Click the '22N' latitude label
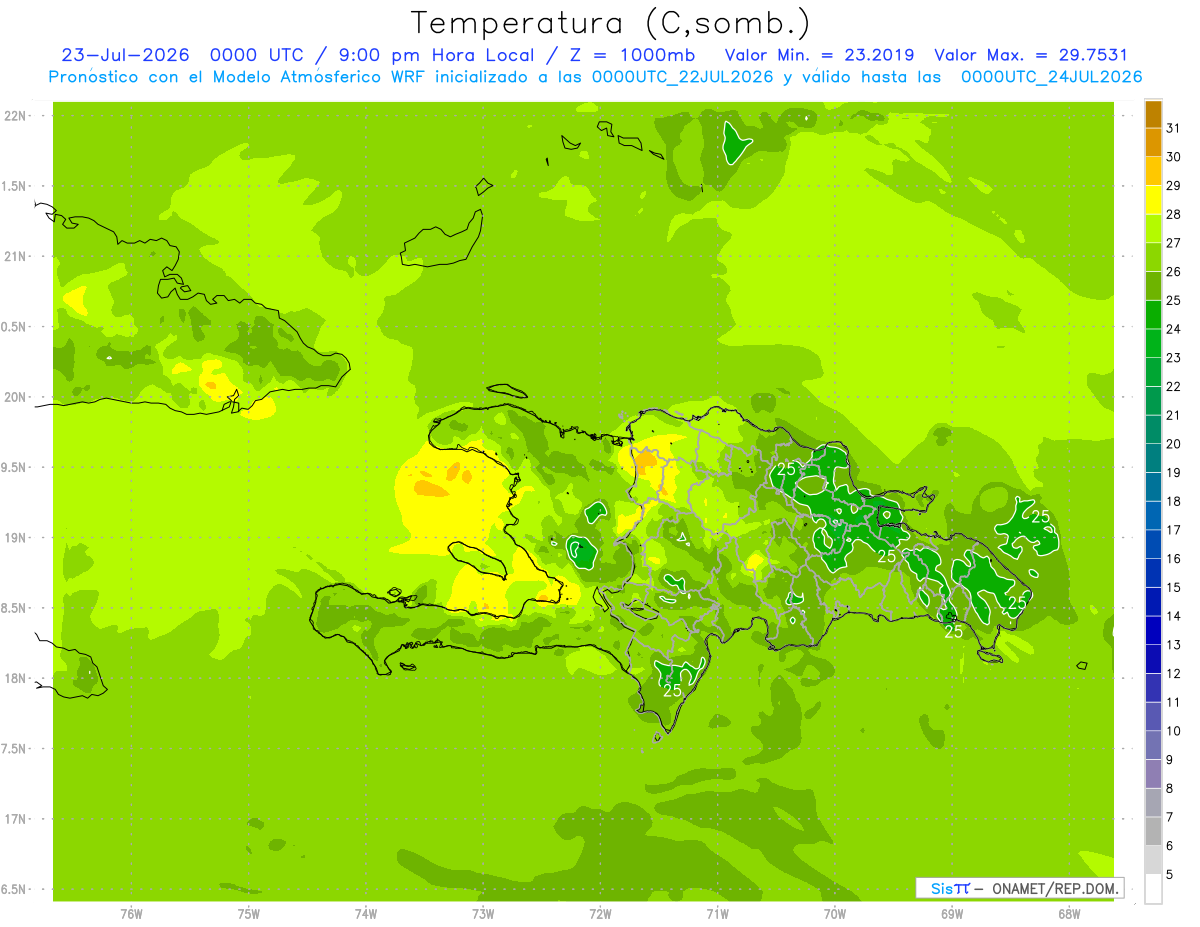This screenshot has height=927, width=1200. (16, 116)
